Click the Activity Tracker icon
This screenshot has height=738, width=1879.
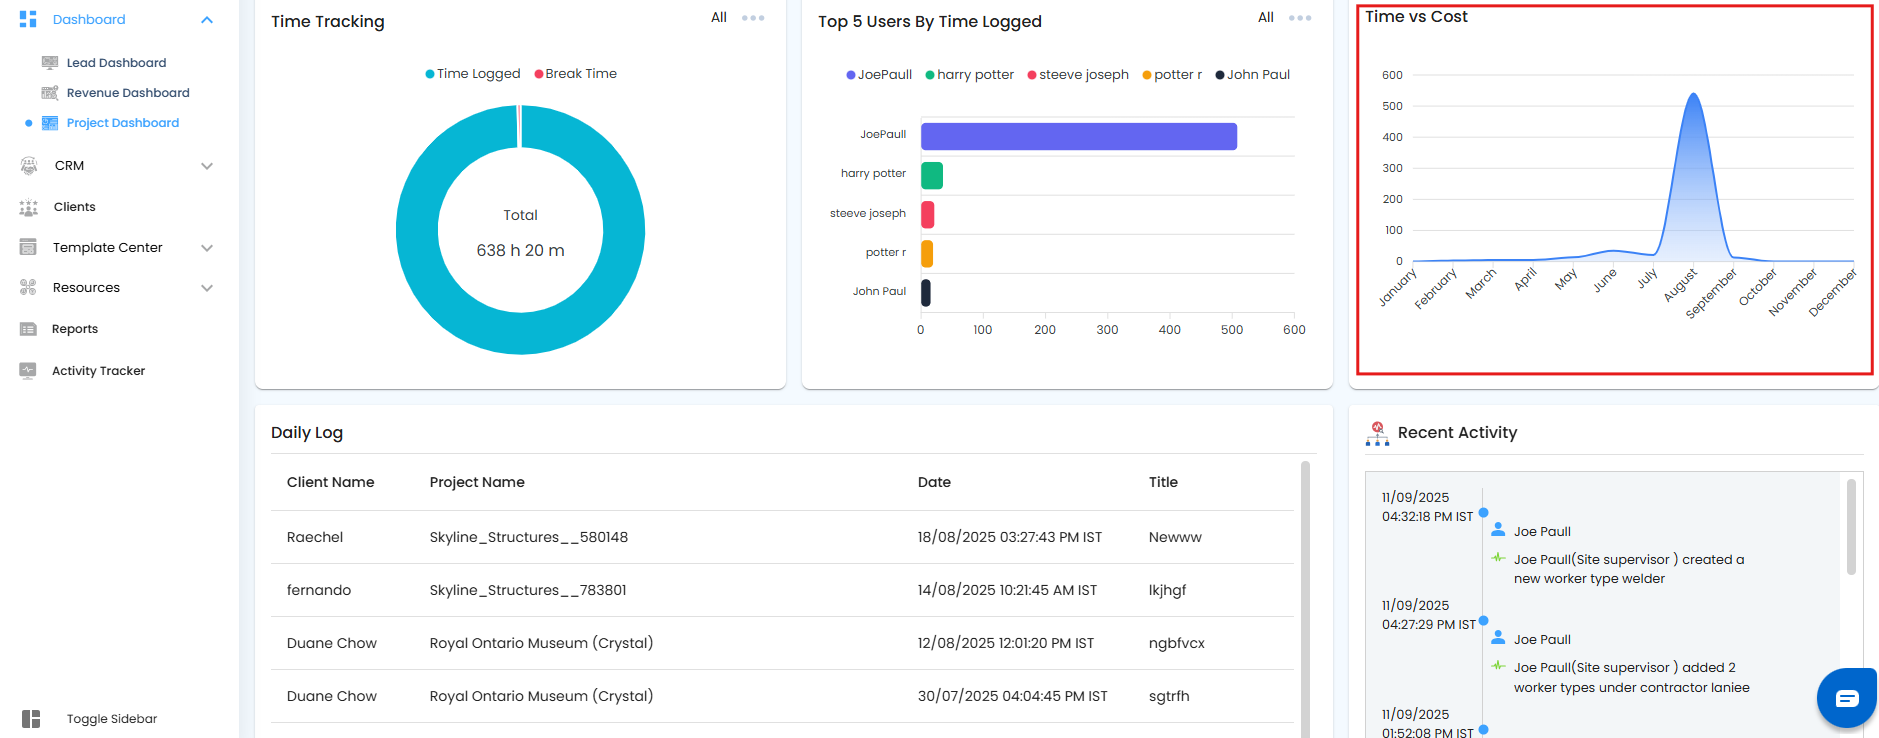pos(28,370)
